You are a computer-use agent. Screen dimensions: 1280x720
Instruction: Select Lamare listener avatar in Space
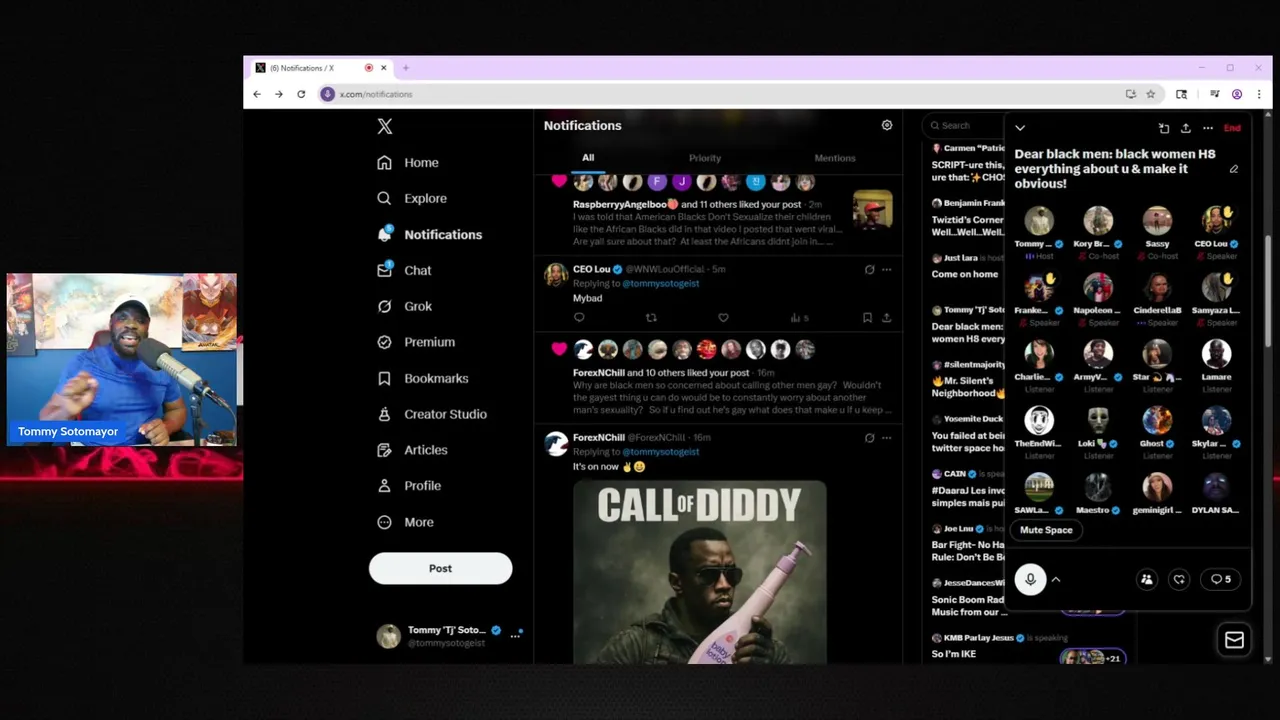(x=1216, y=354)
